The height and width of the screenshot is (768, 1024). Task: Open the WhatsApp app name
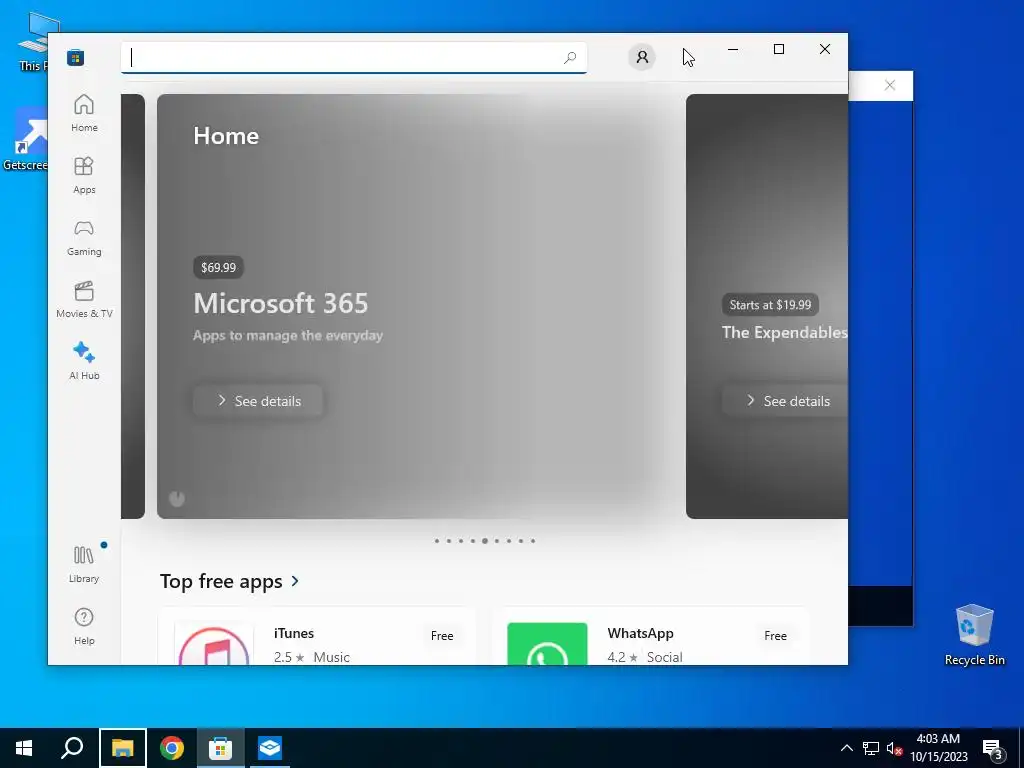click(x=641, y=633)
